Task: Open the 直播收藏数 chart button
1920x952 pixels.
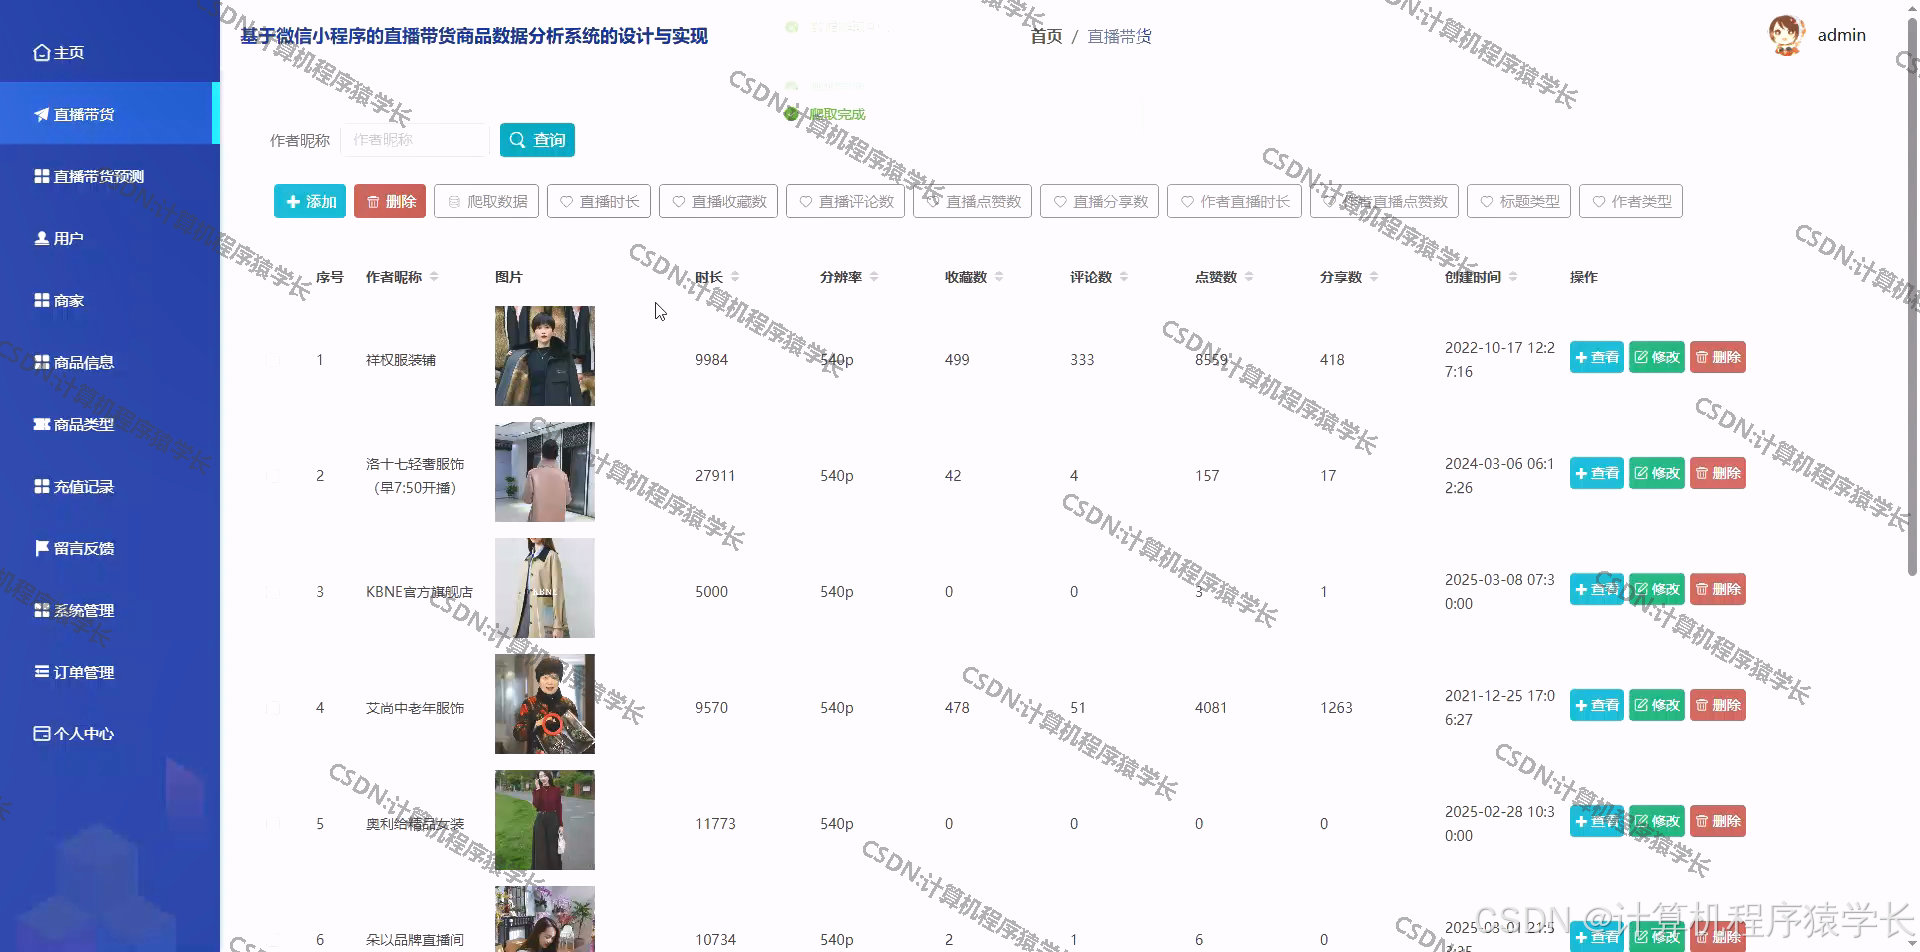Action: (718, 201)
